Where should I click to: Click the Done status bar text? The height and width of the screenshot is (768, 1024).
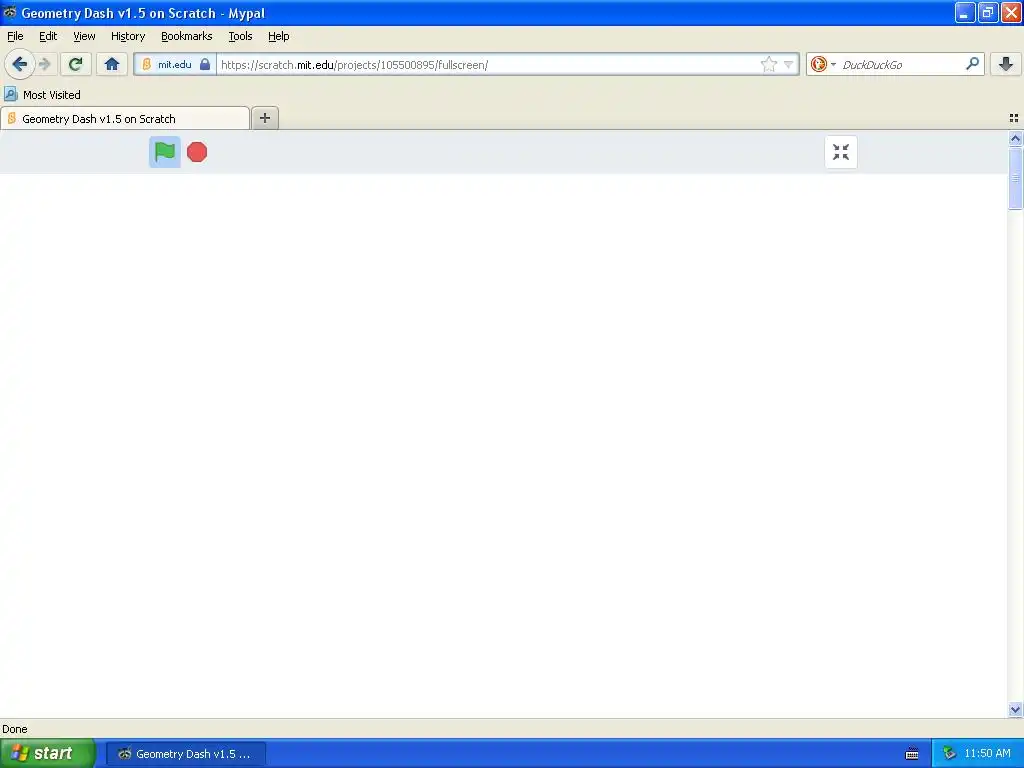(15, 729)
